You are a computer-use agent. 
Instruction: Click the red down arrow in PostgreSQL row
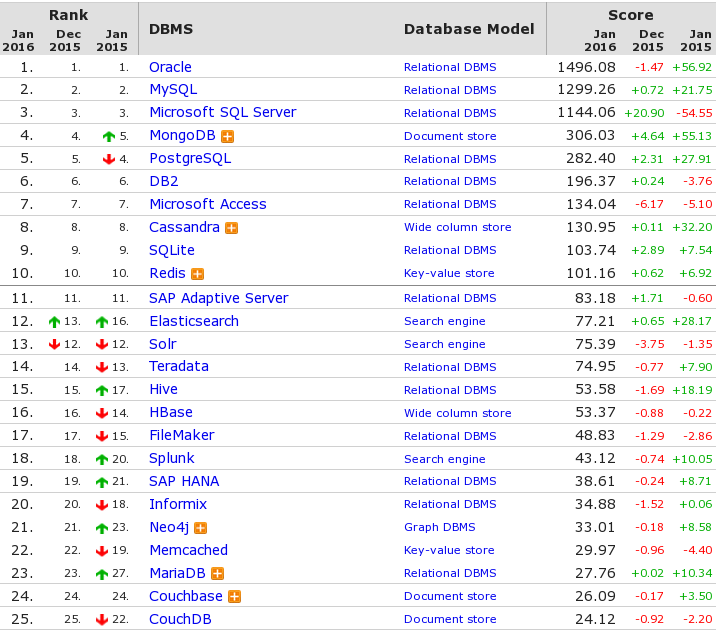pyautogui.click(x=109, y=159)
